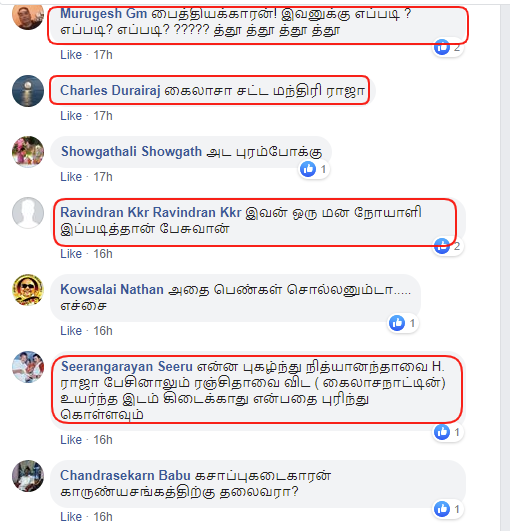Click thumbs-up reaction icon on Seerangarayan's comment
This screenshot has width=510, height=531.
tap(442, 432)
